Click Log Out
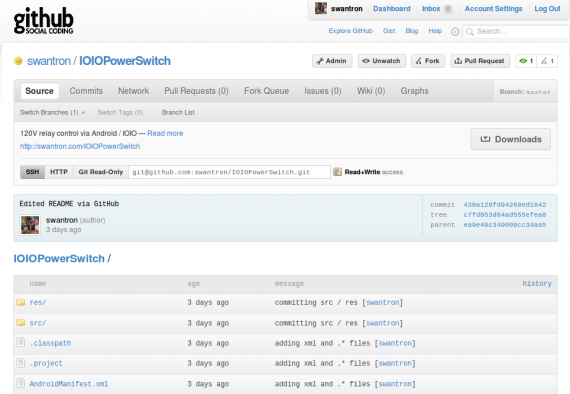The image size is (570, 394). 547,9
